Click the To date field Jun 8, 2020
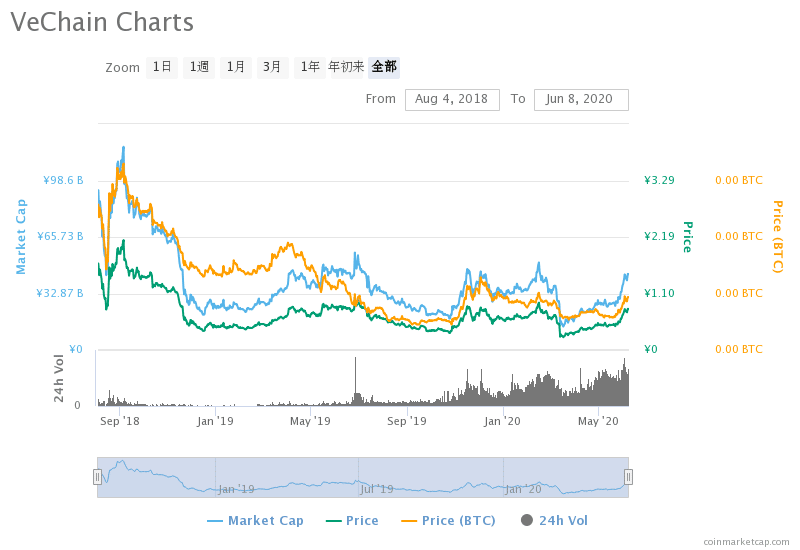Screen dimensions: 800x550 (581, 99)
